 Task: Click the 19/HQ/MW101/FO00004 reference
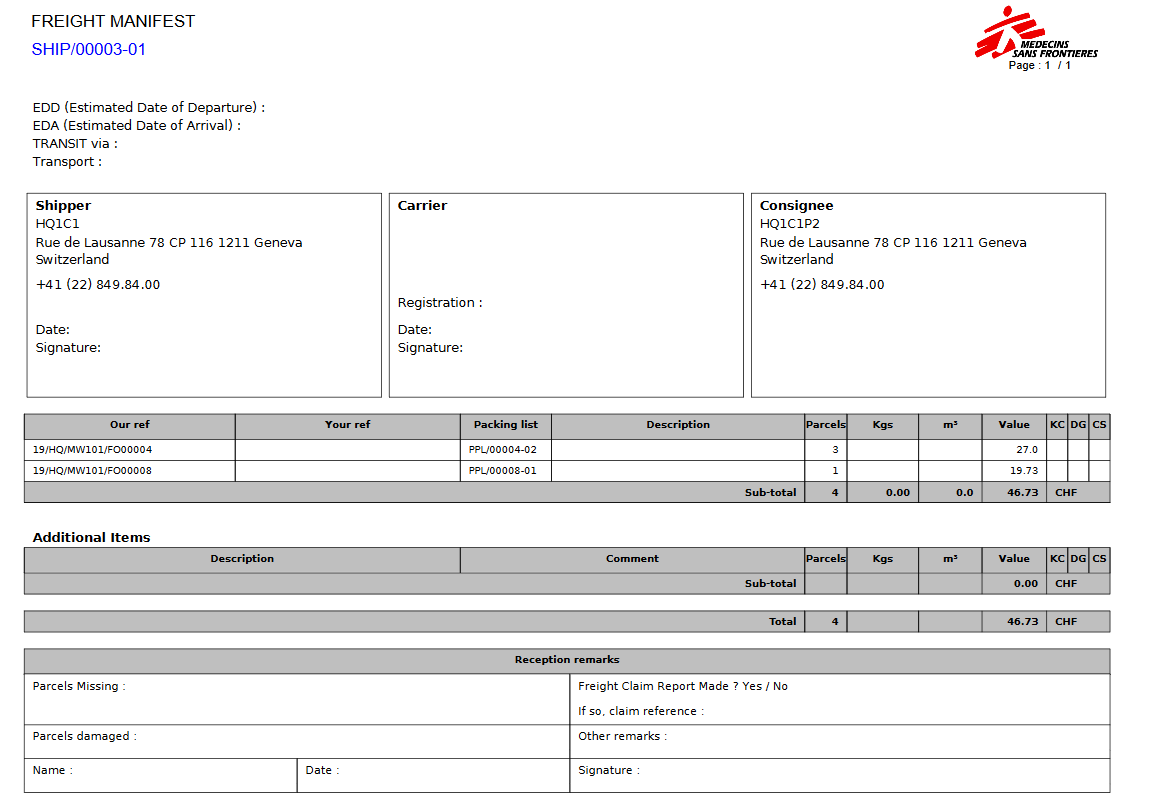(x=93, y=450)
